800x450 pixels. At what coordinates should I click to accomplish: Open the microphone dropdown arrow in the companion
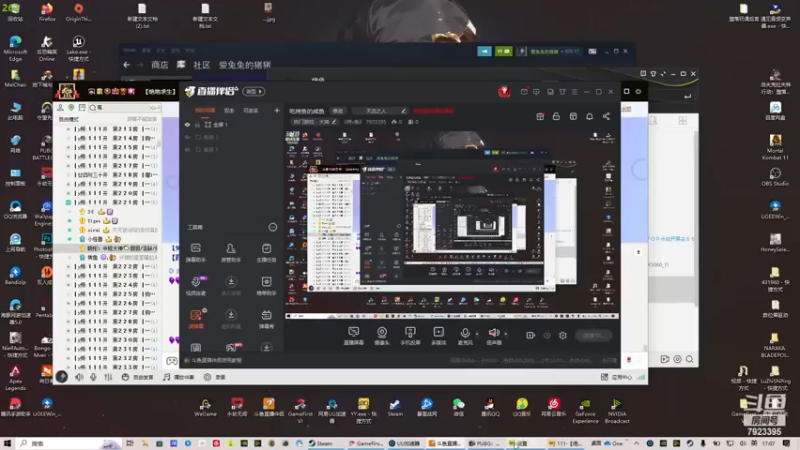[x=477, y=334]
